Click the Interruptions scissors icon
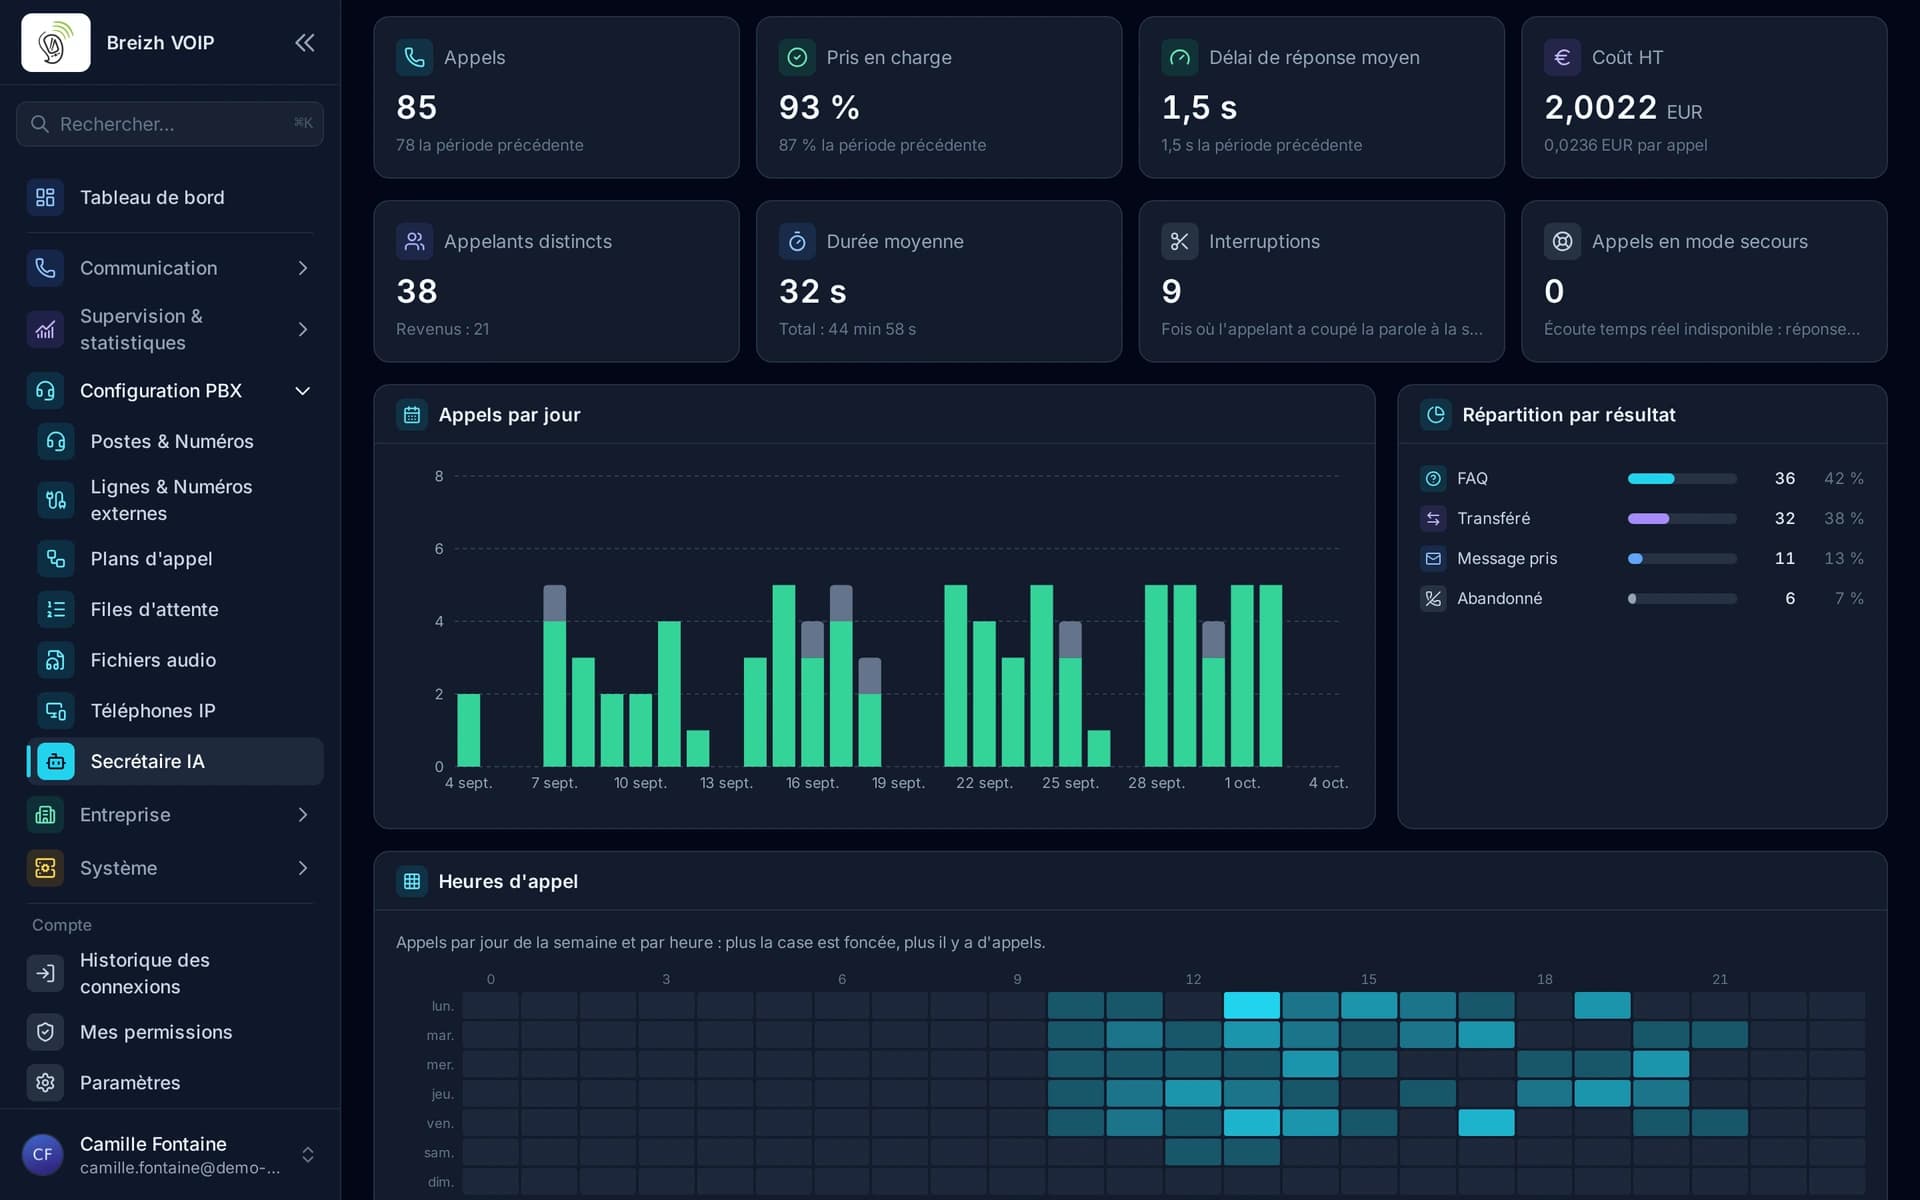The width and height of the screenshot is (1920, 1200). (x=1179, y=241)
